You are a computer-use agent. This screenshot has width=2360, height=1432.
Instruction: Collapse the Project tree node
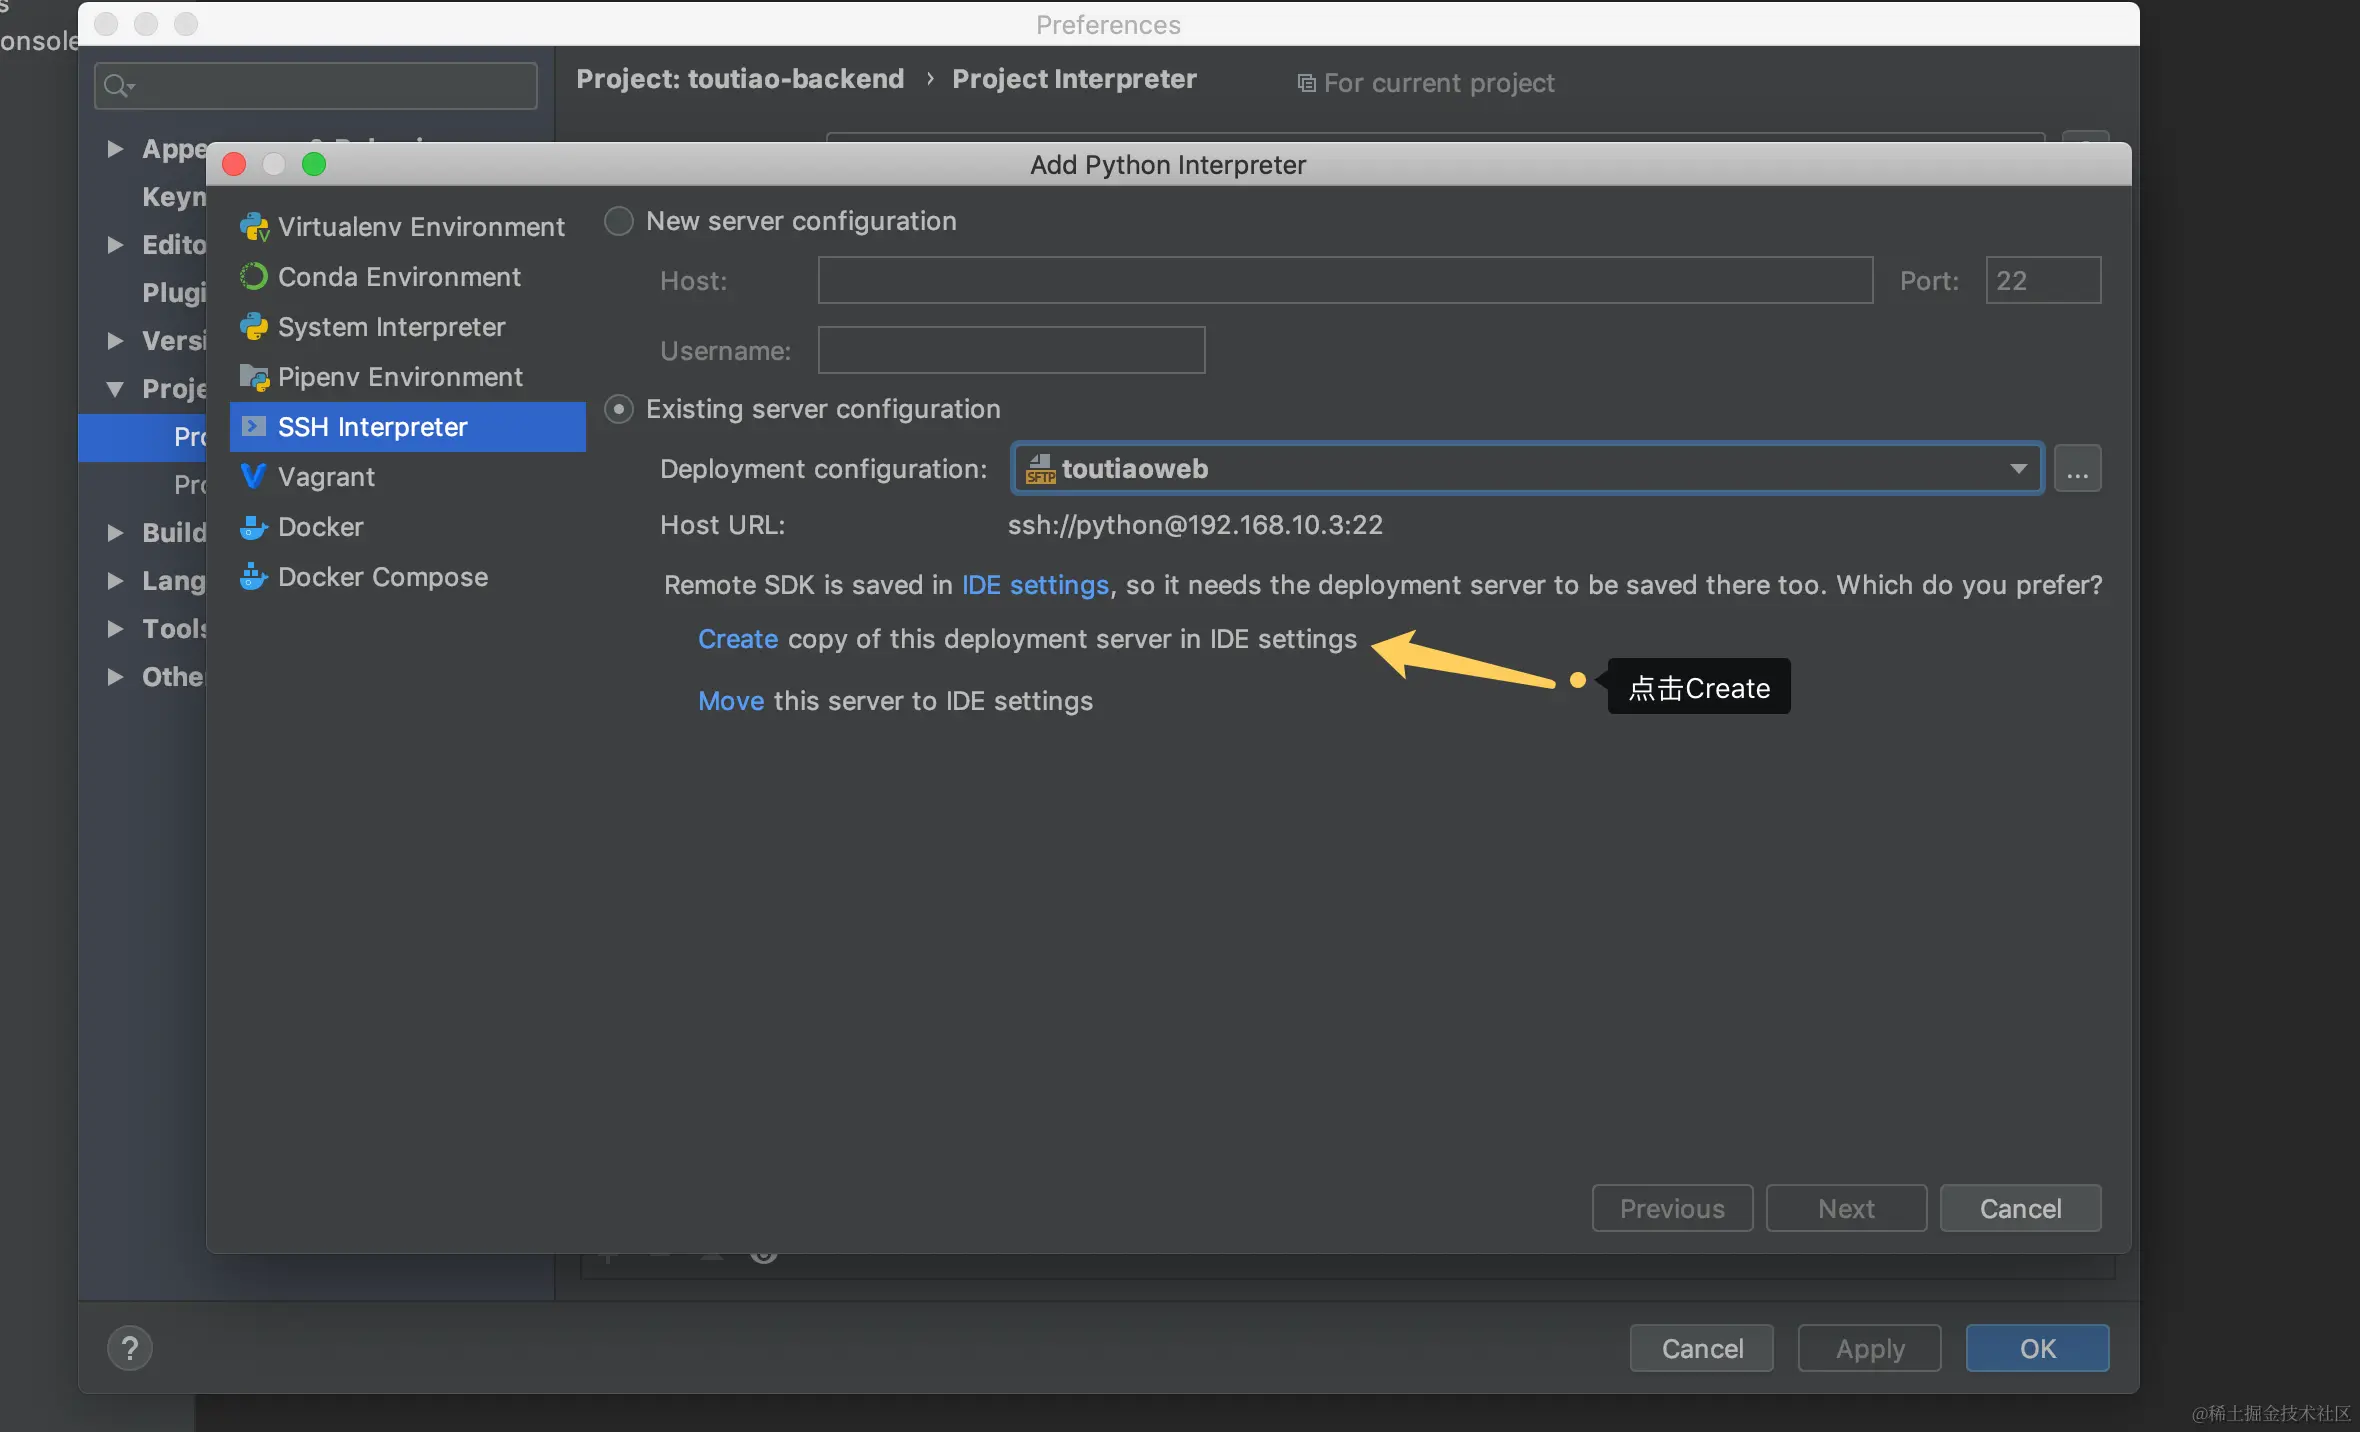click(116, 389)
